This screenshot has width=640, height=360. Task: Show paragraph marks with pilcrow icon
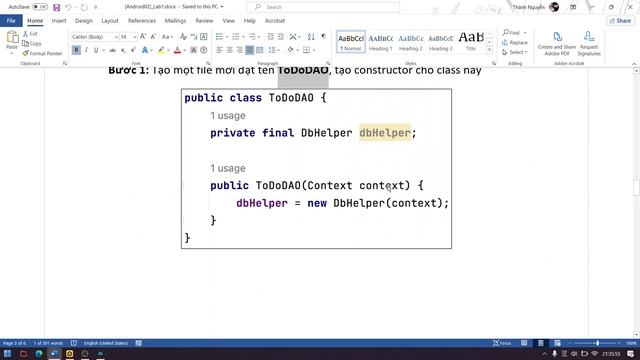[323, 37]
